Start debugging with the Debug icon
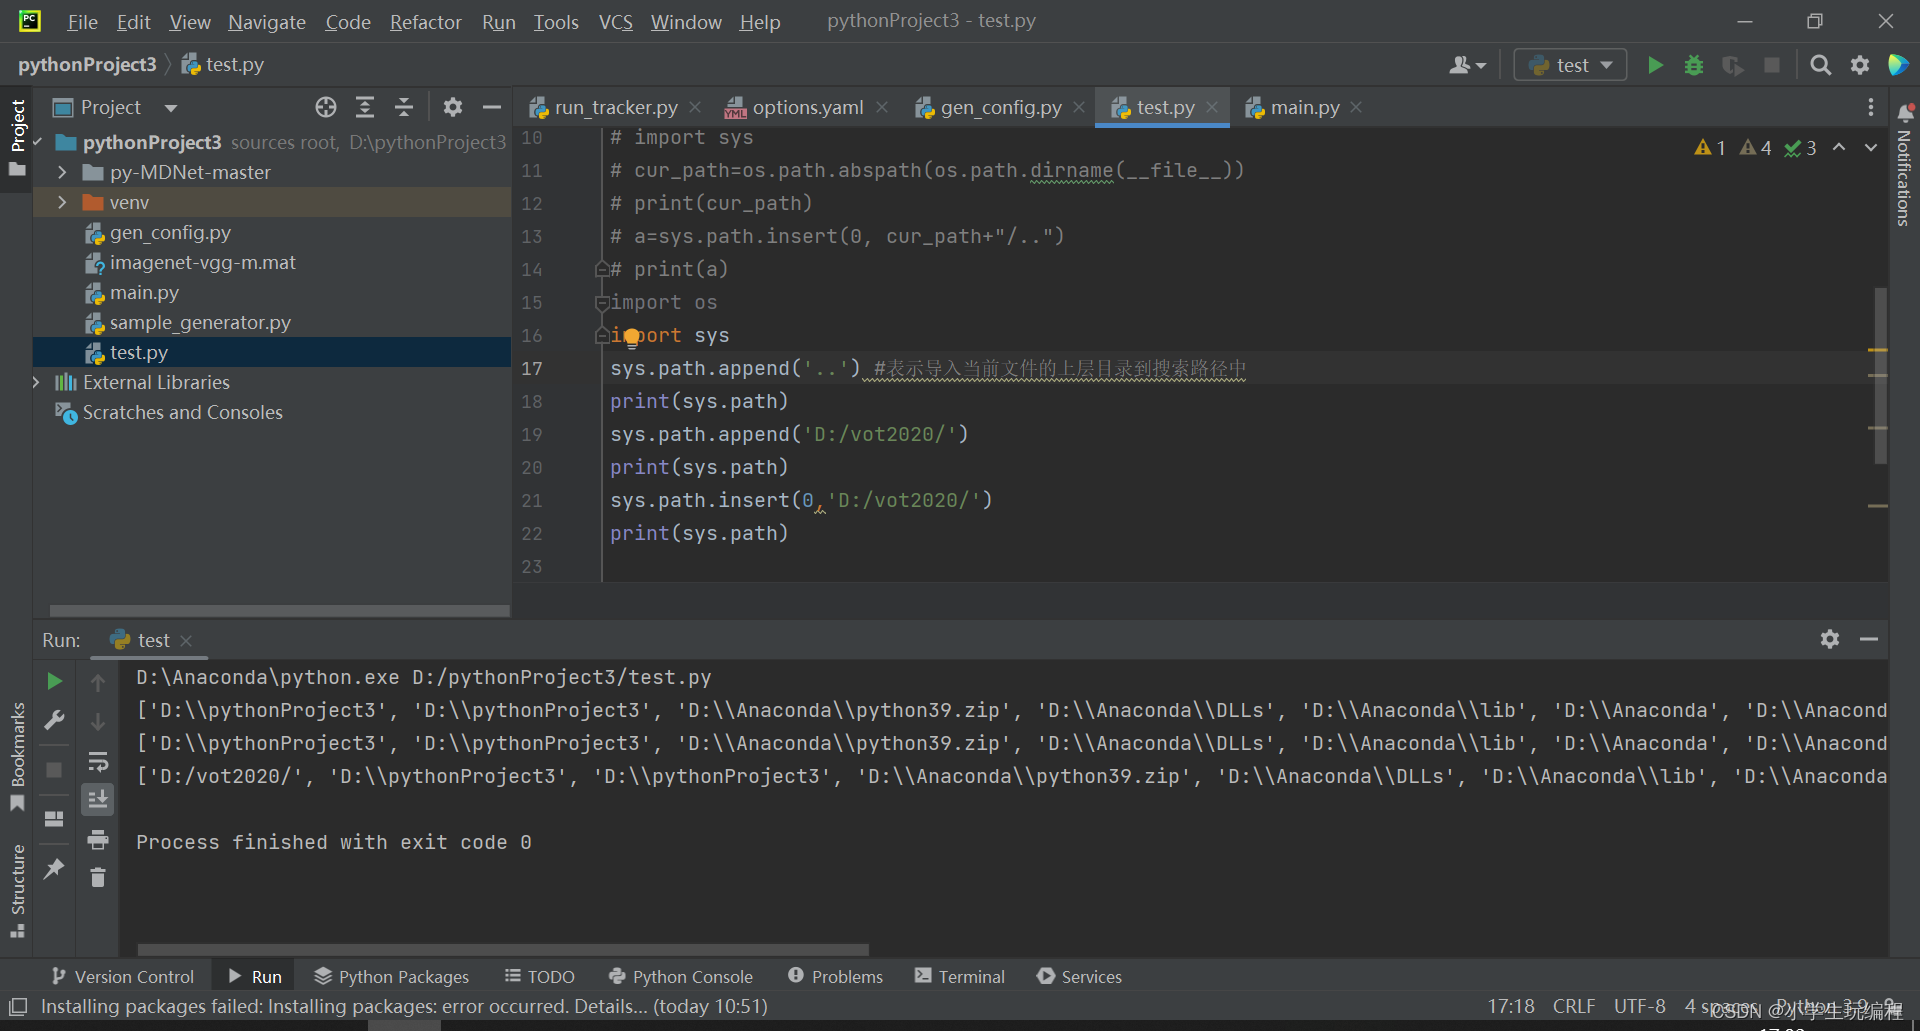 tap(1693, 64)
